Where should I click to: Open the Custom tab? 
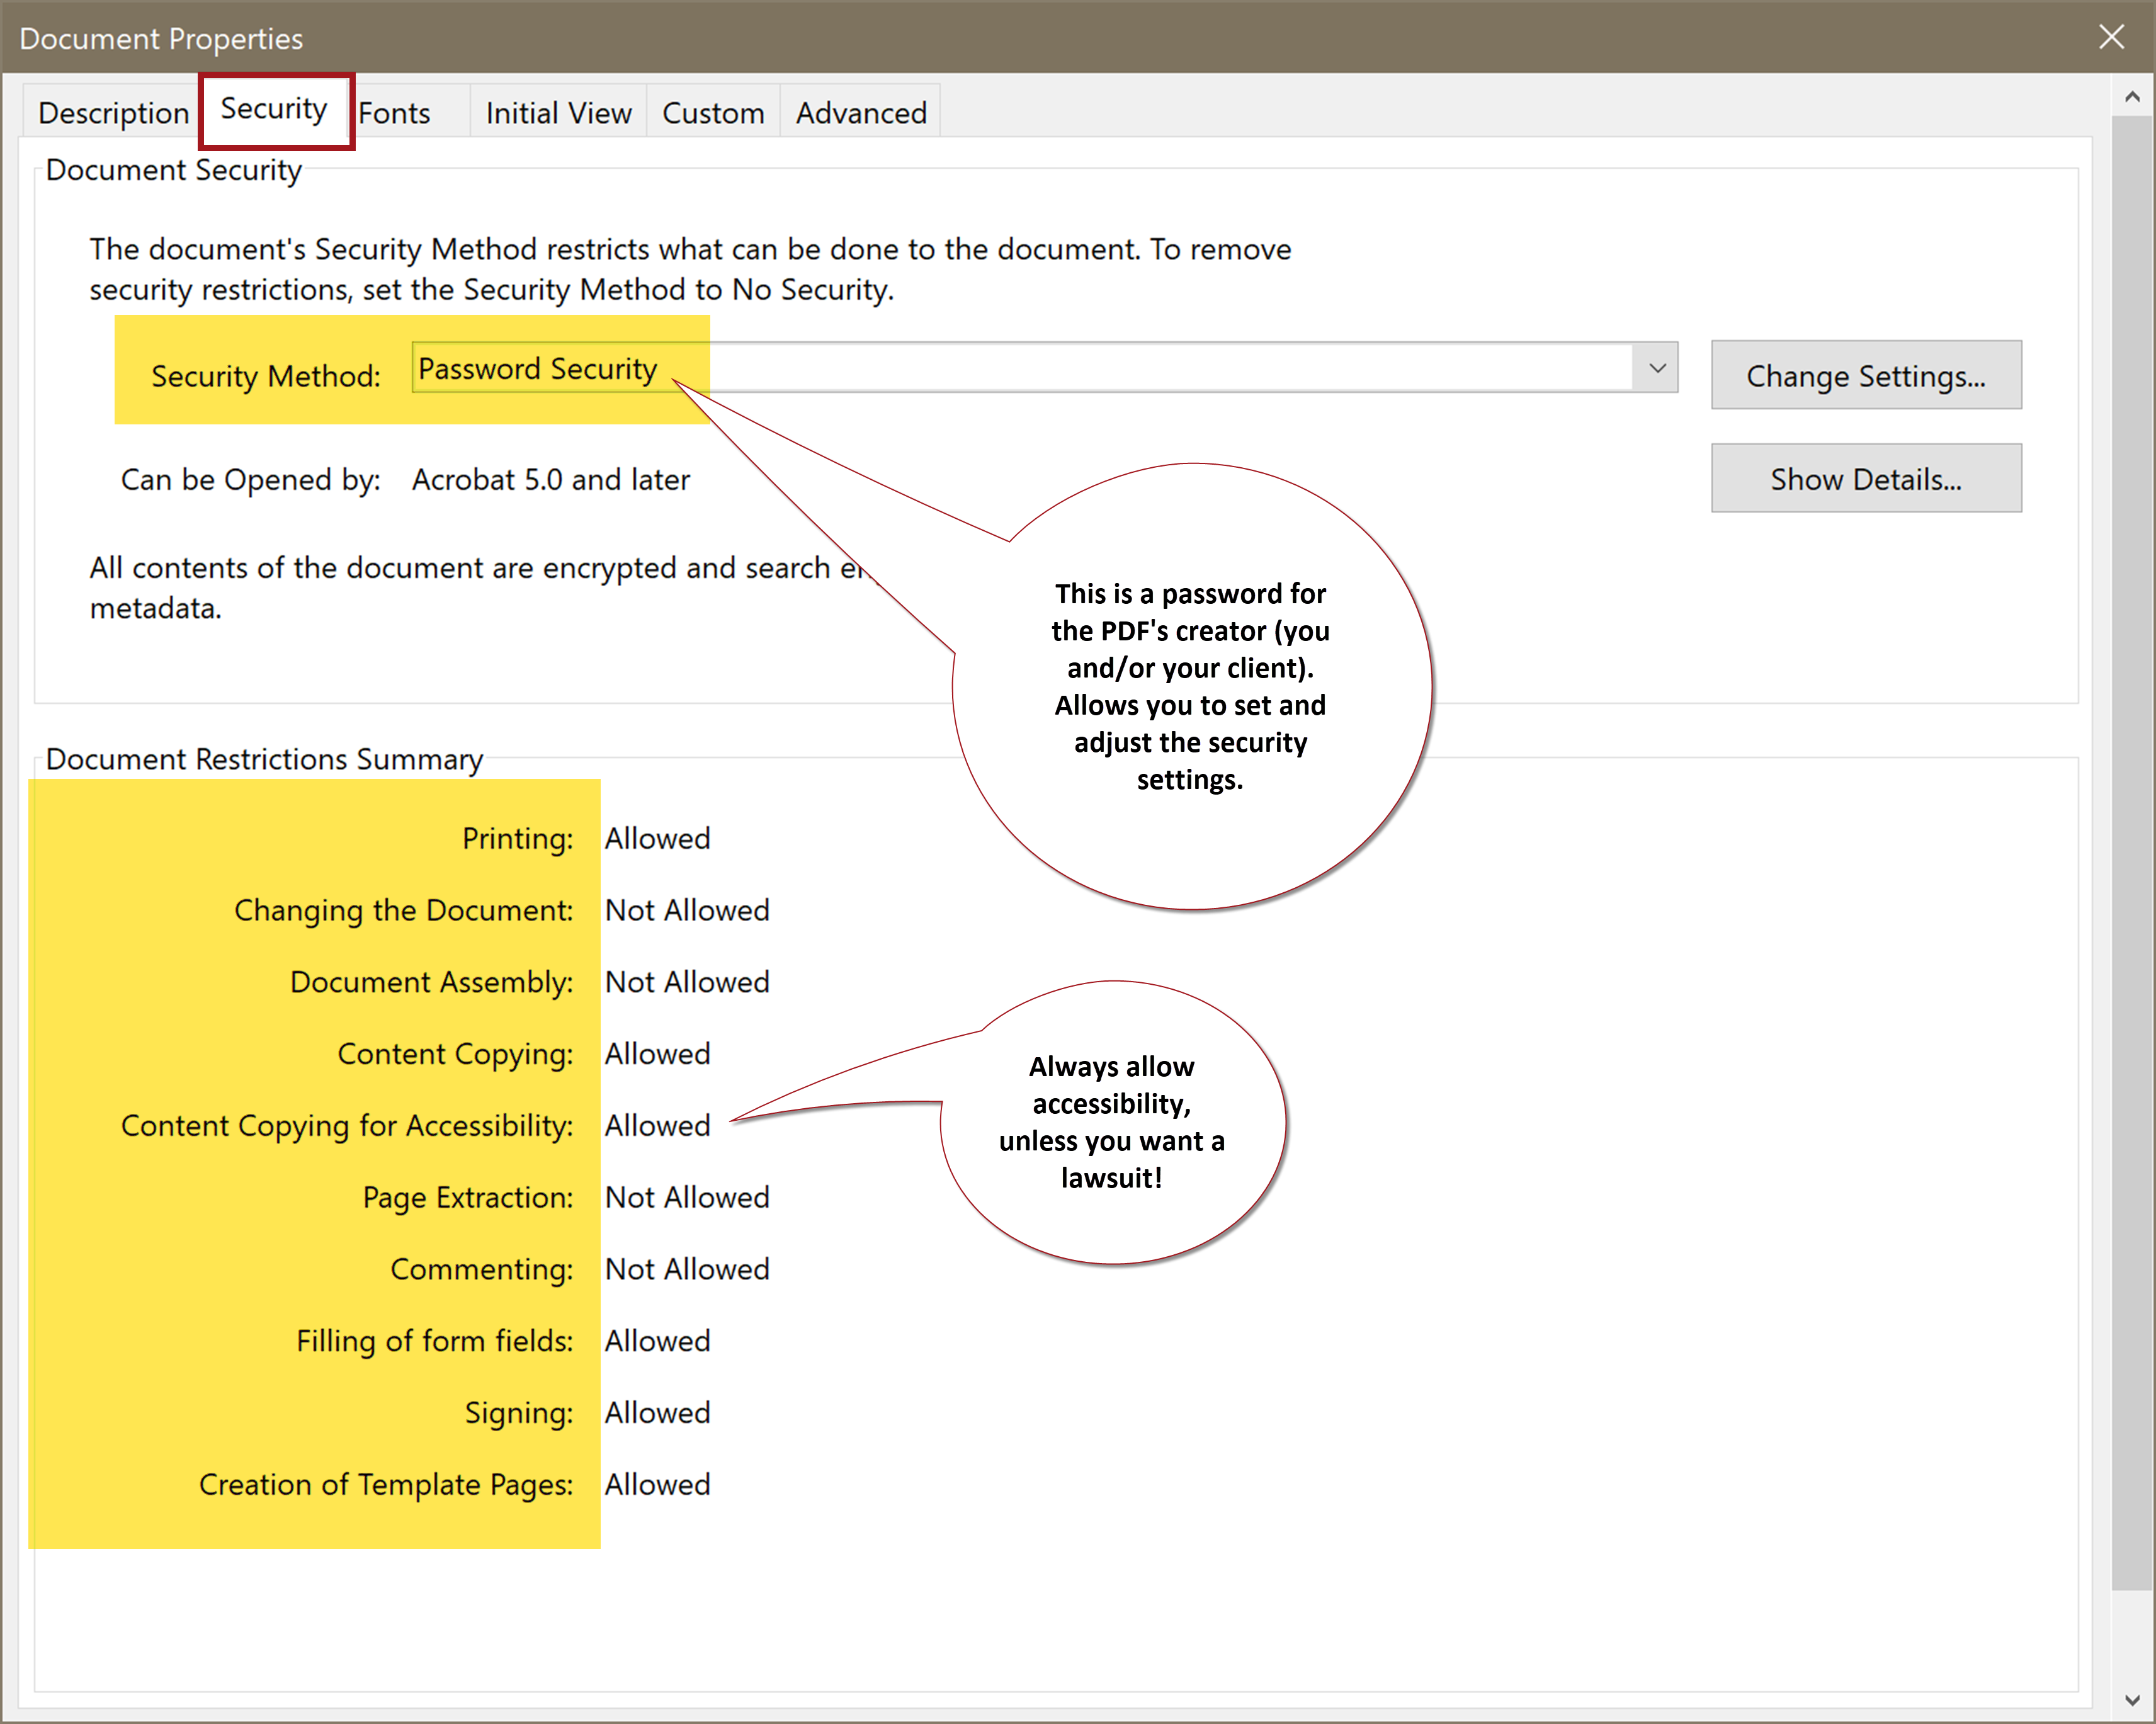pyautogui.click(x=712, y=112)
